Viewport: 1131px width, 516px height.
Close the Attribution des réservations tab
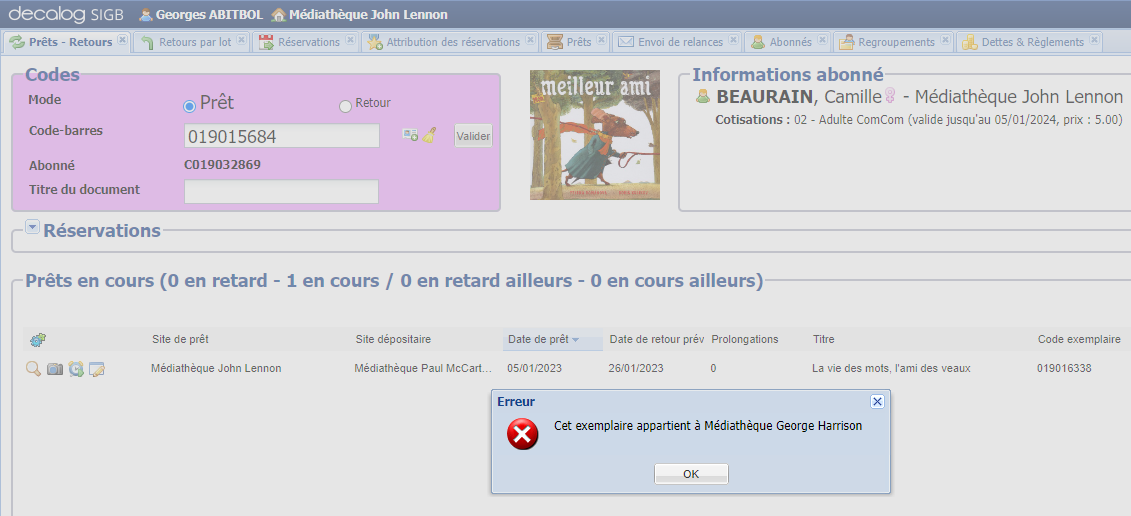tap(530, 40)
